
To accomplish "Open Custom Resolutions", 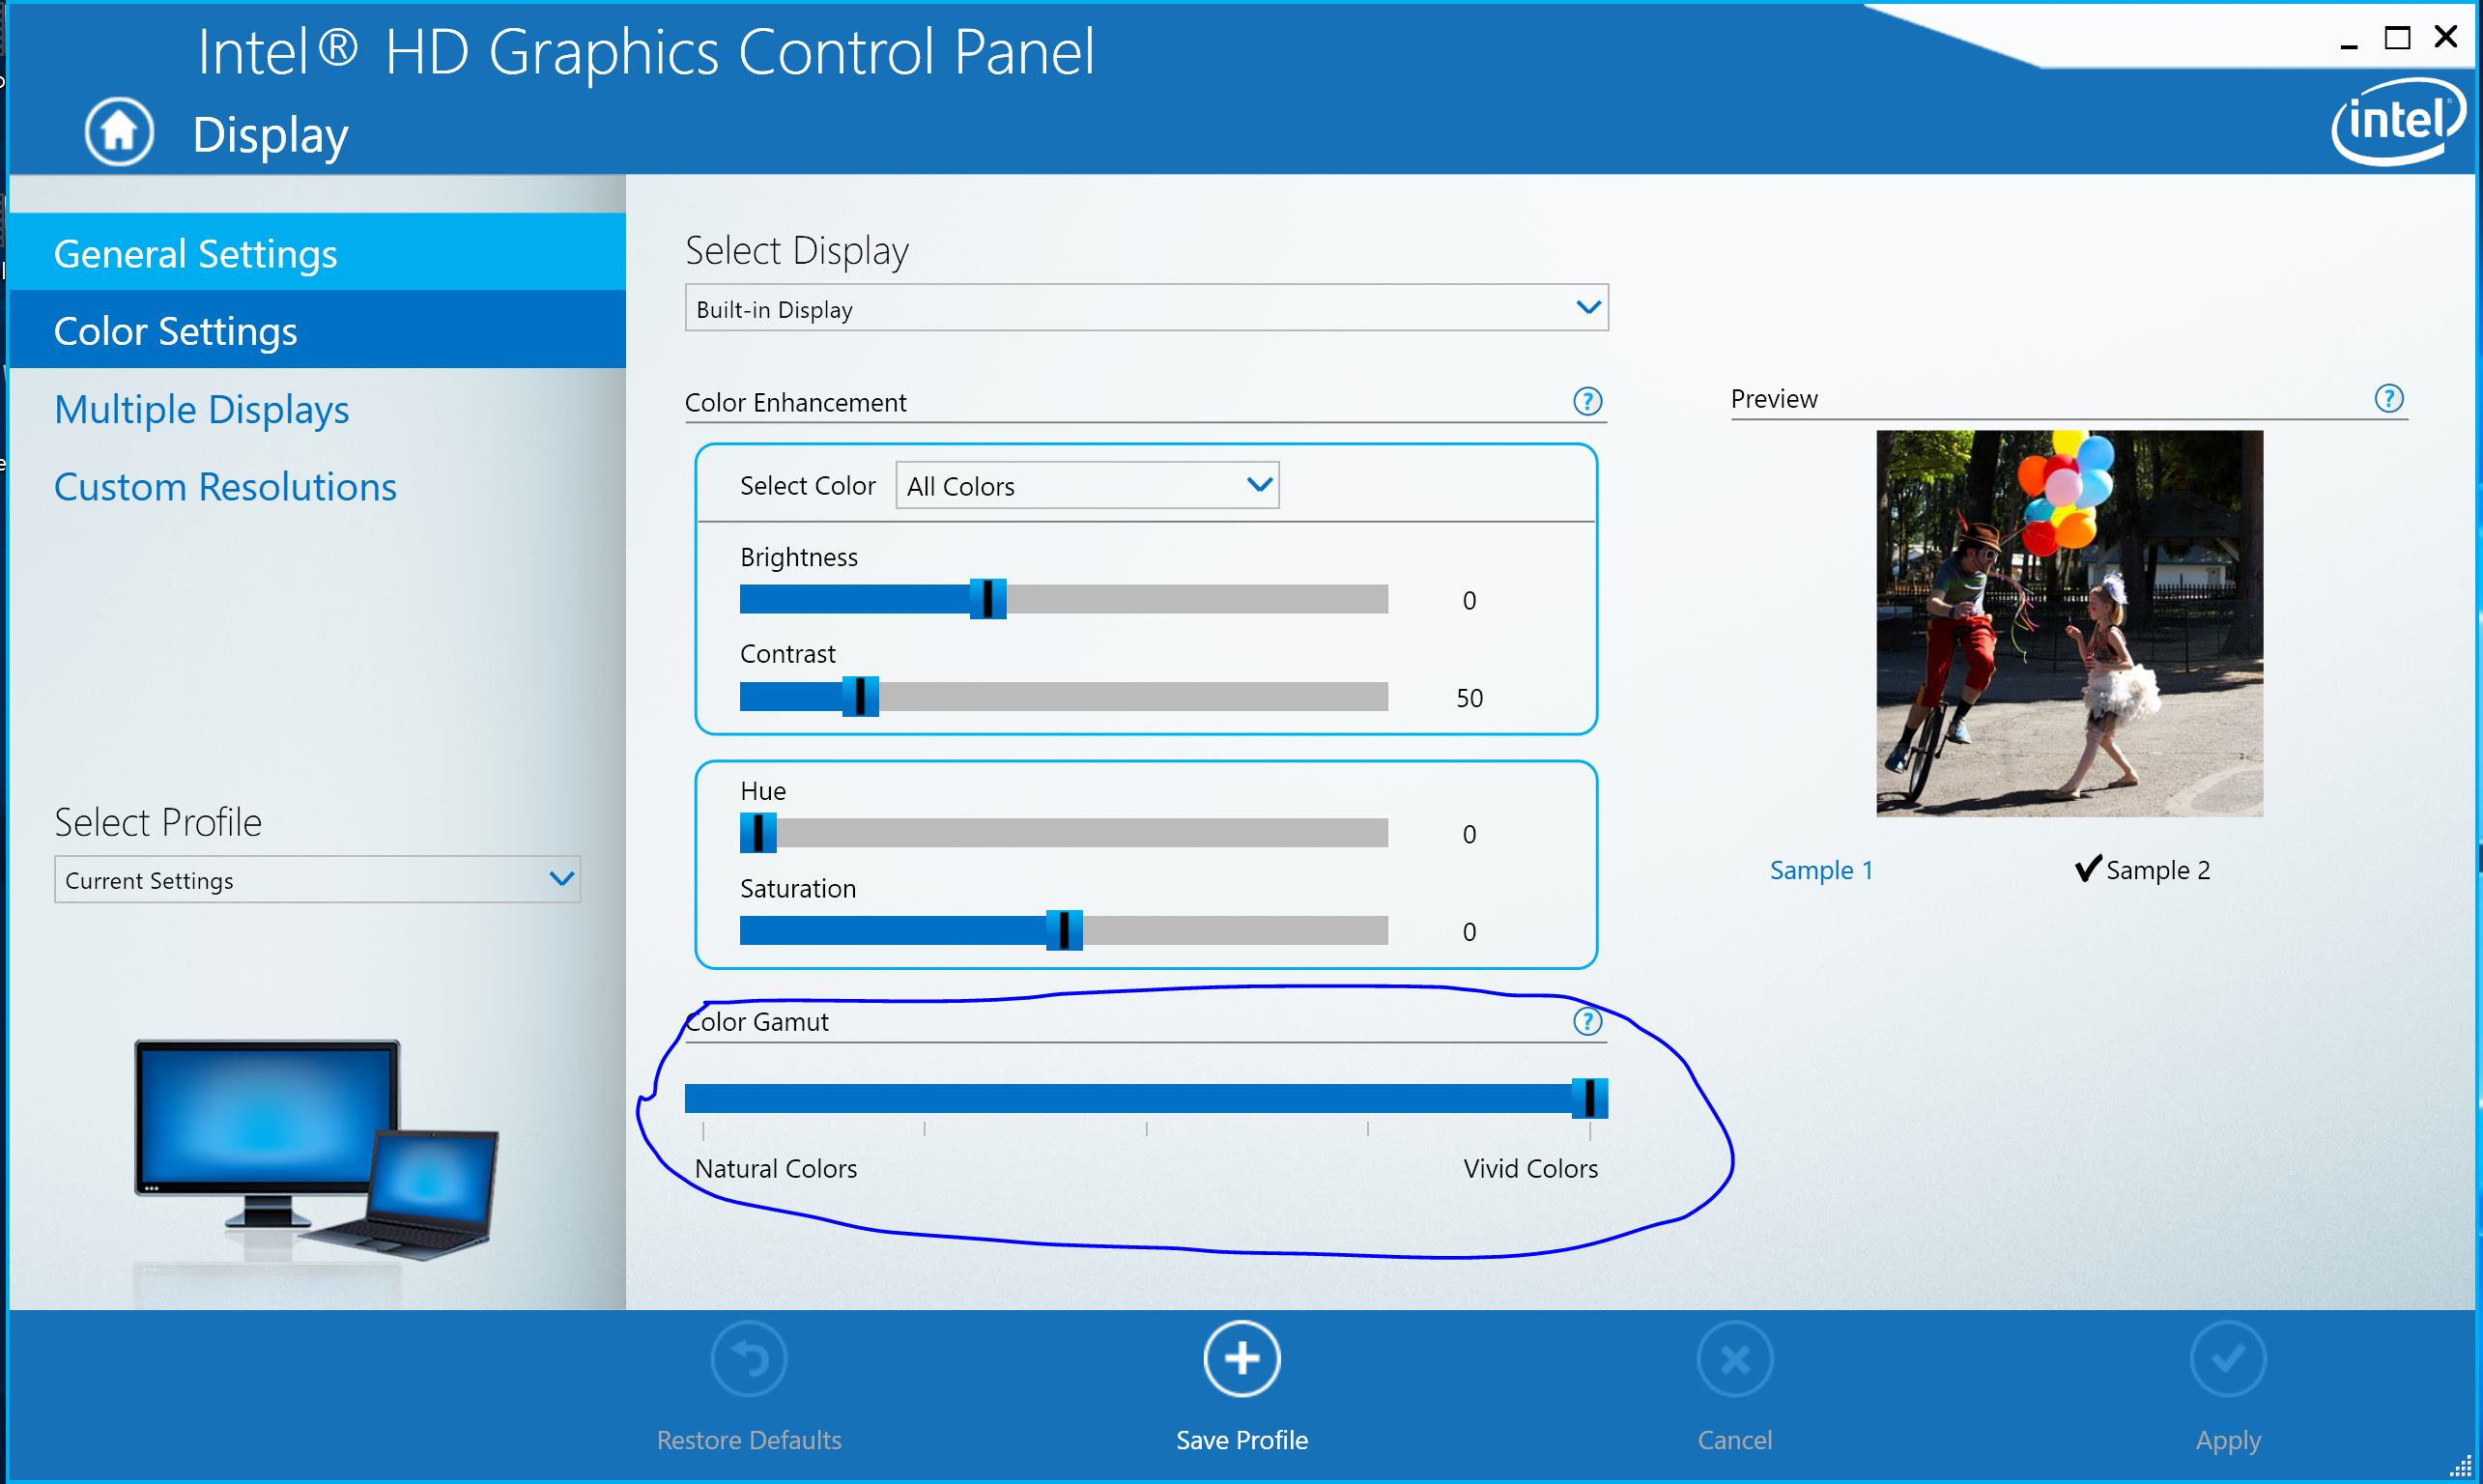I will (x=225, y=487).
